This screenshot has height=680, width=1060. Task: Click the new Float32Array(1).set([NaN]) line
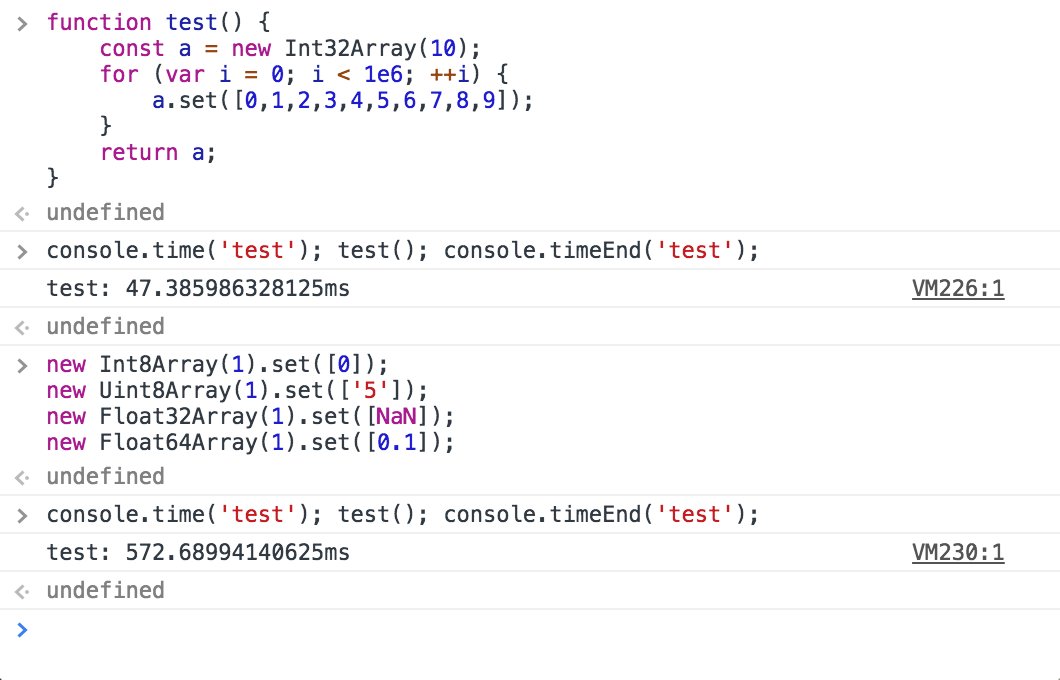point(250,416)
